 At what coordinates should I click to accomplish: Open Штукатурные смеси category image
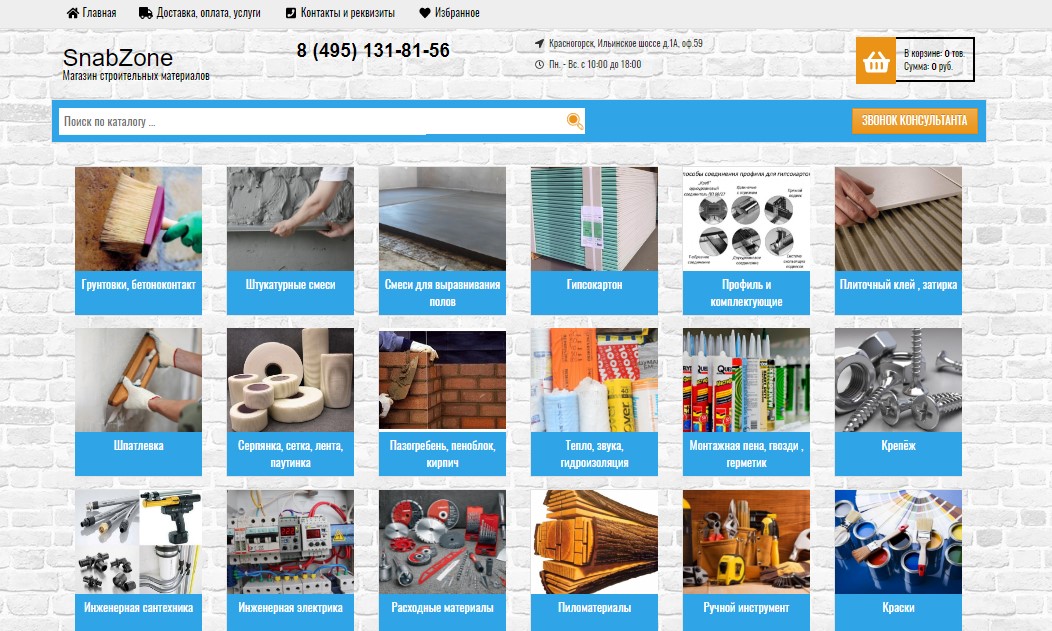[290, 219]
